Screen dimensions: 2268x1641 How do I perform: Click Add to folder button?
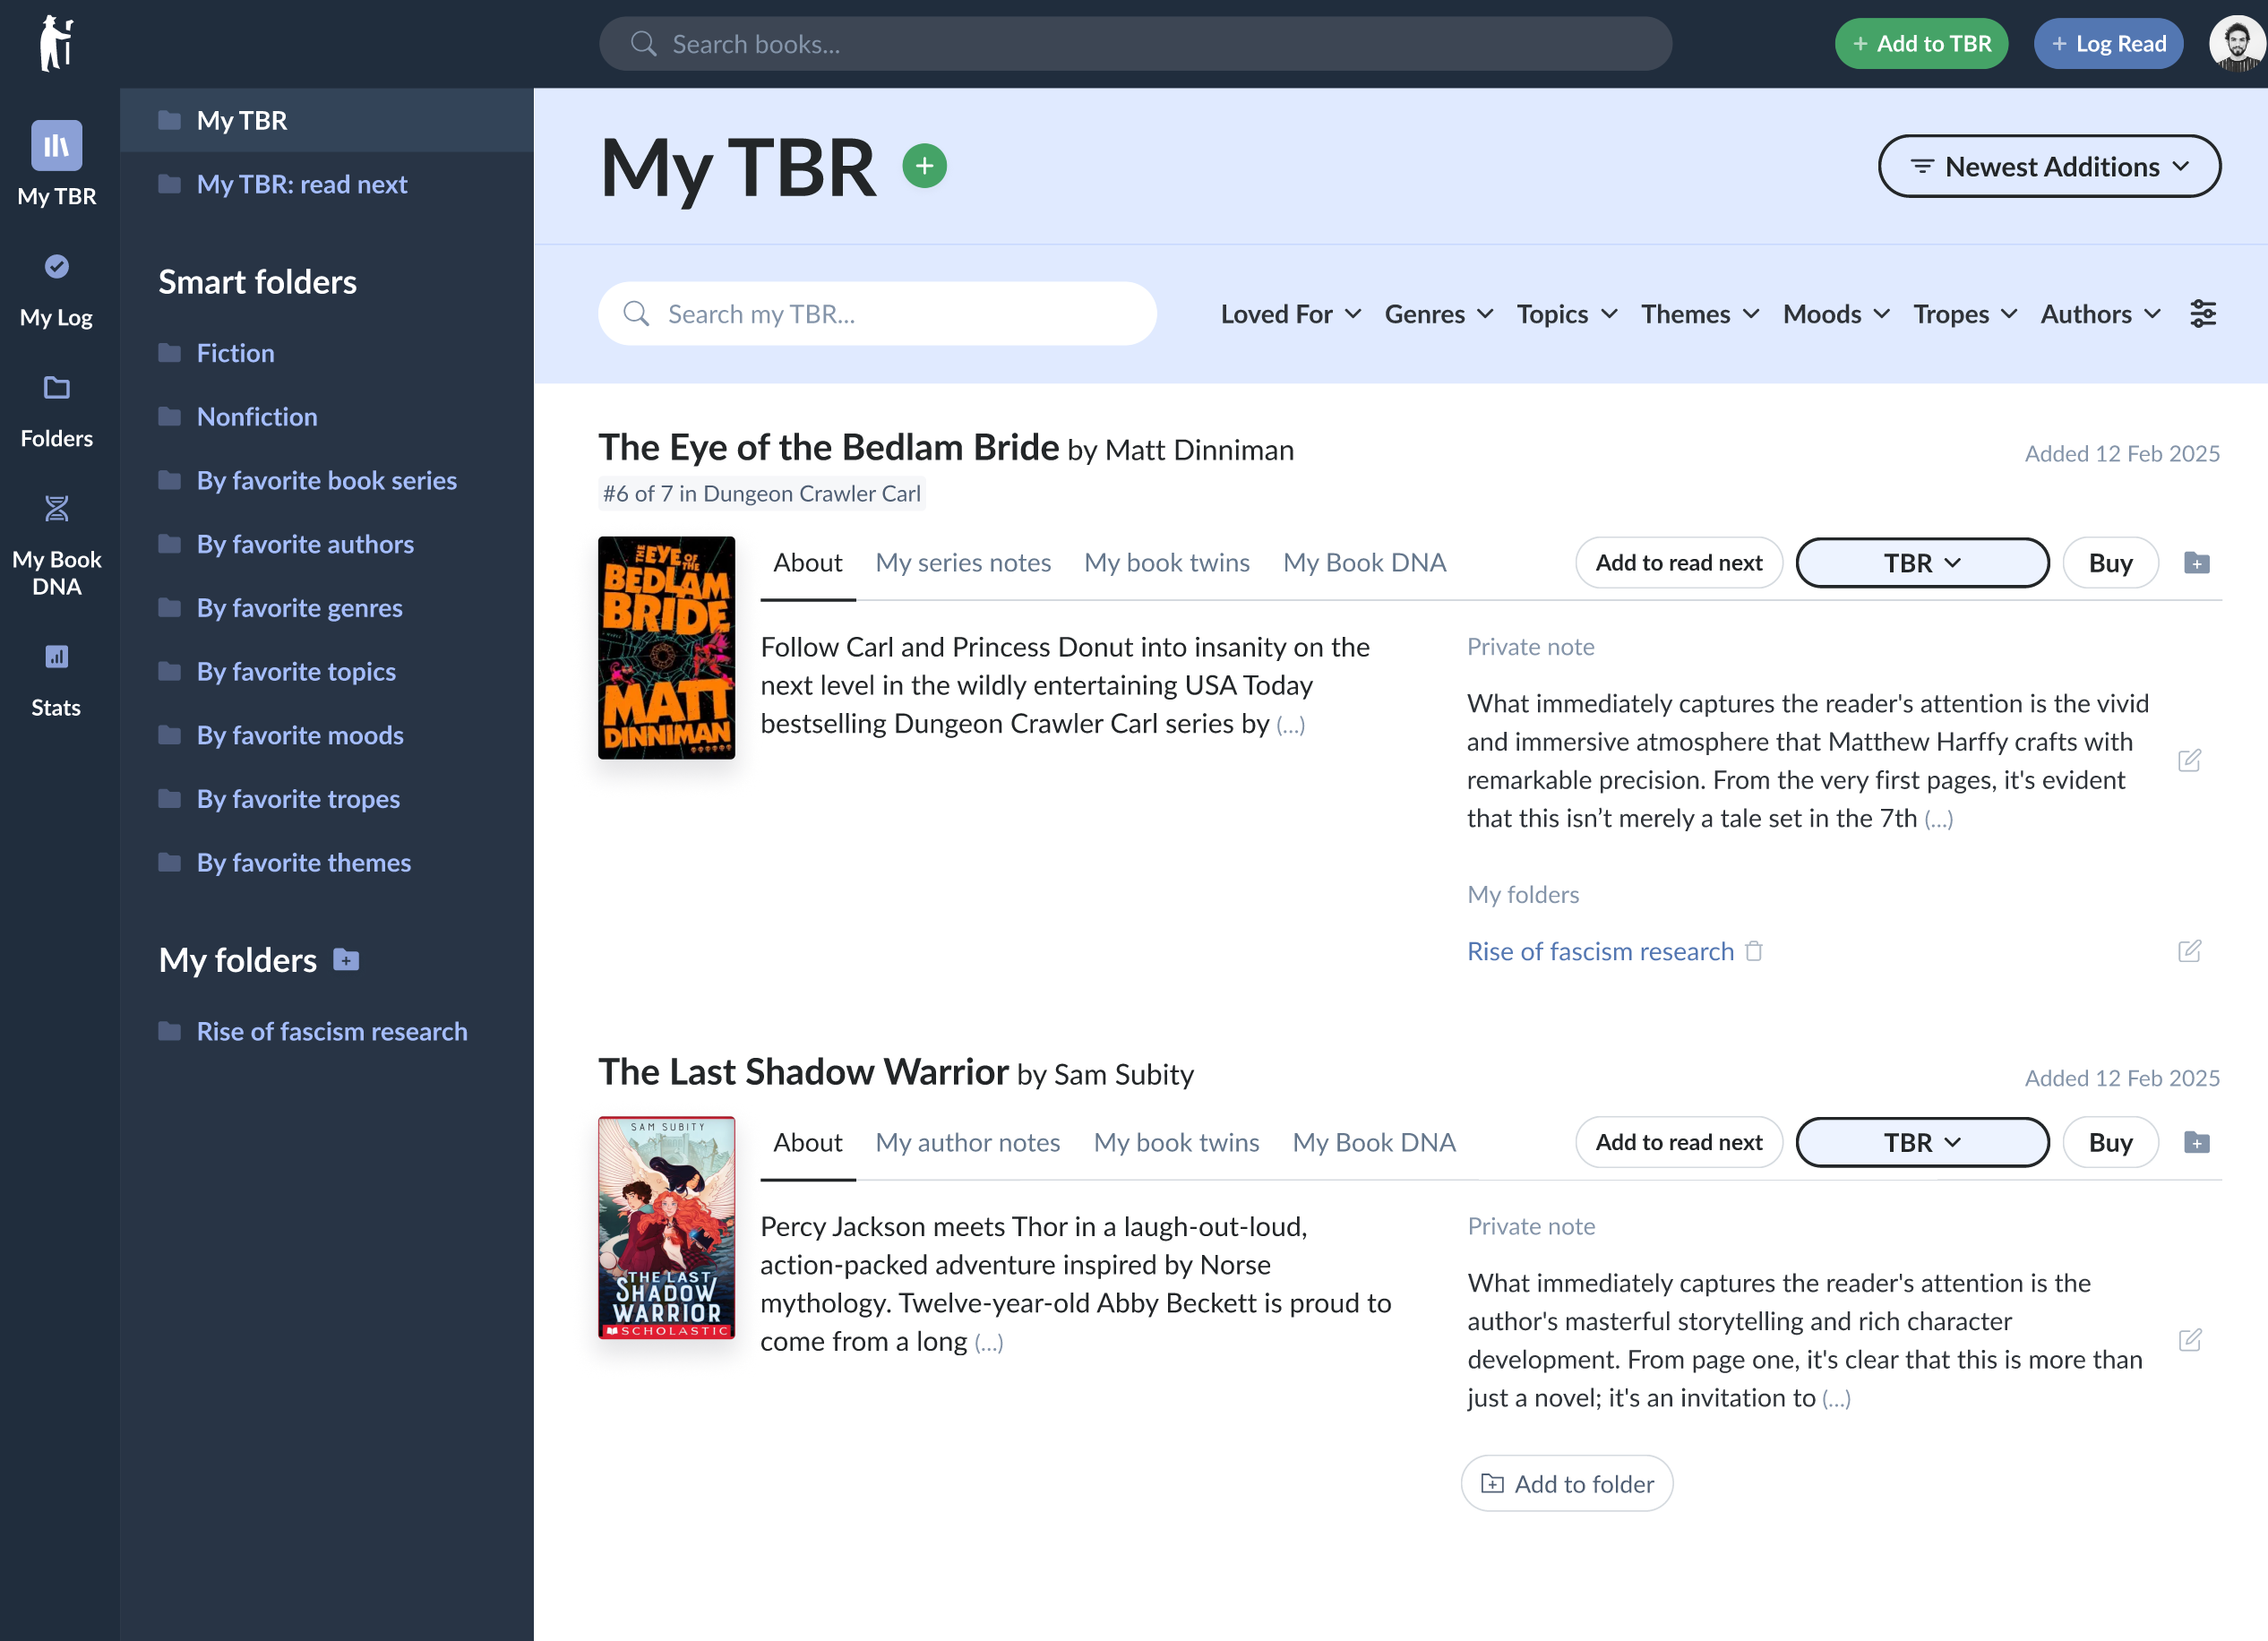1567,1484
